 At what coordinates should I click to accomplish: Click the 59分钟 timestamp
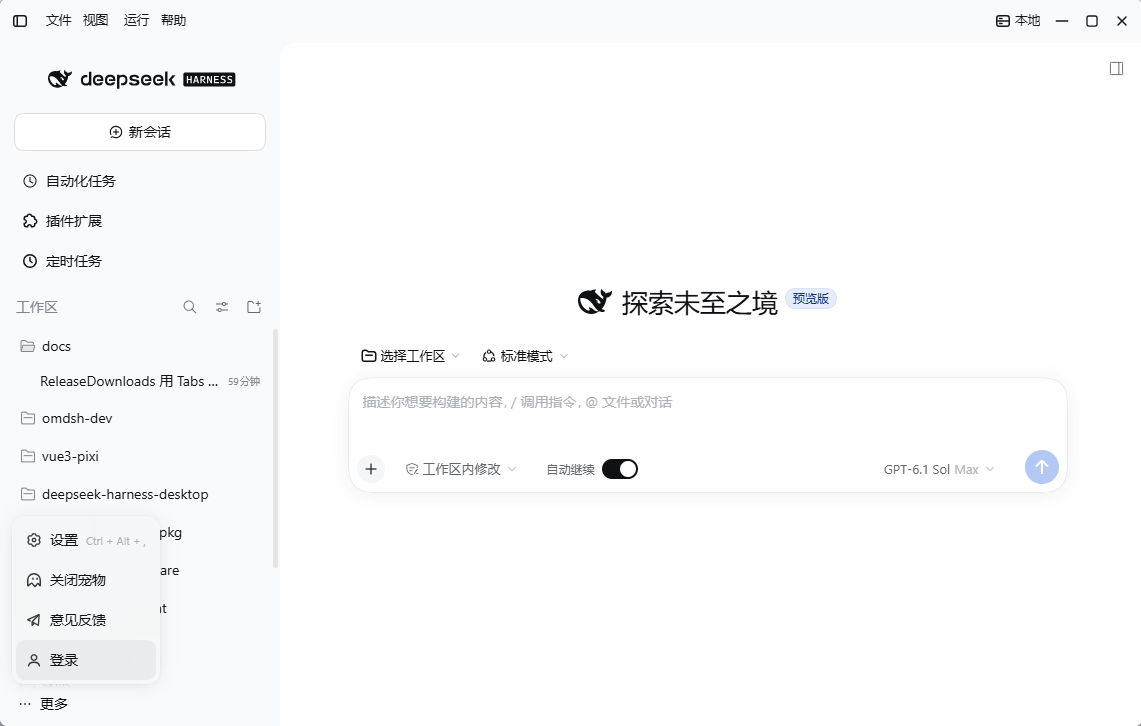click(244, 381)
